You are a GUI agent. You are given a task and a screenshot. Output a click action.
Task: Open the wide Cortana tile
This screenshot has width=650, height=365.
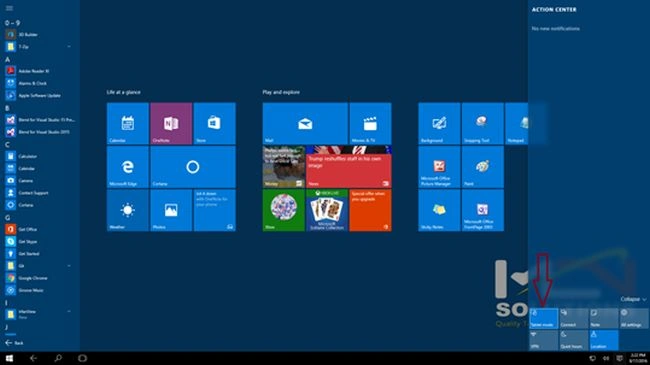[x=193, y=167]
